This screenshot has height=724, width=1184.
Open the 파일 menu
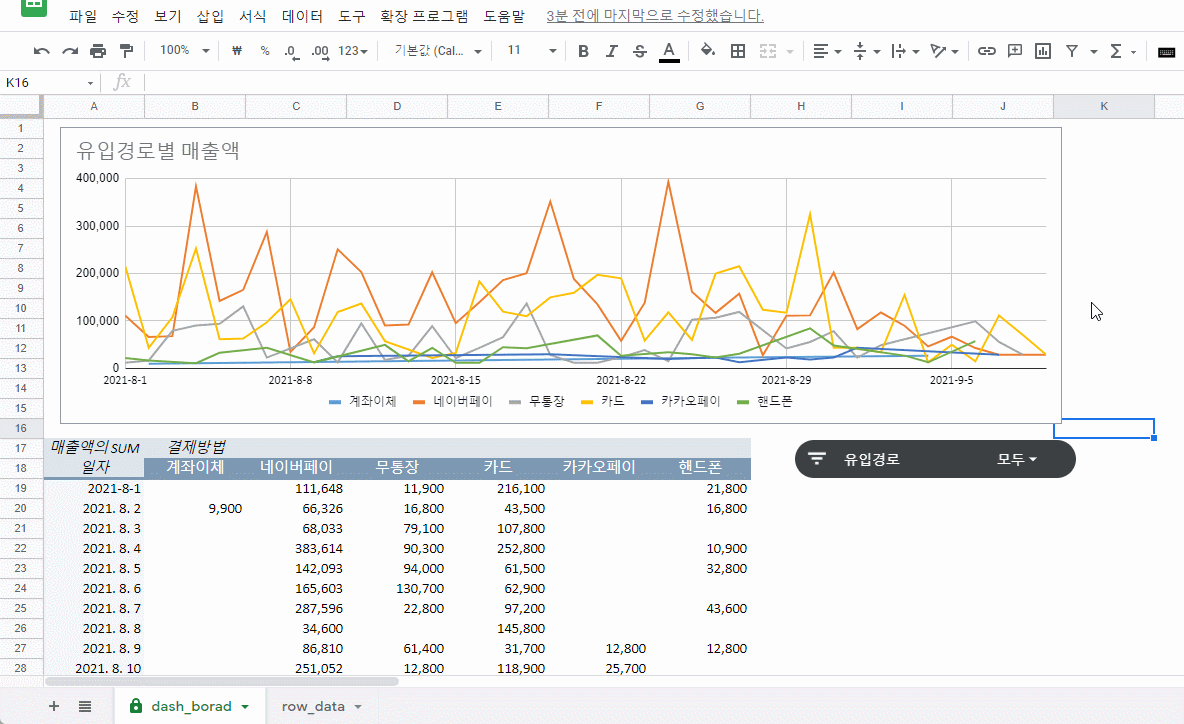click(83, 16)
